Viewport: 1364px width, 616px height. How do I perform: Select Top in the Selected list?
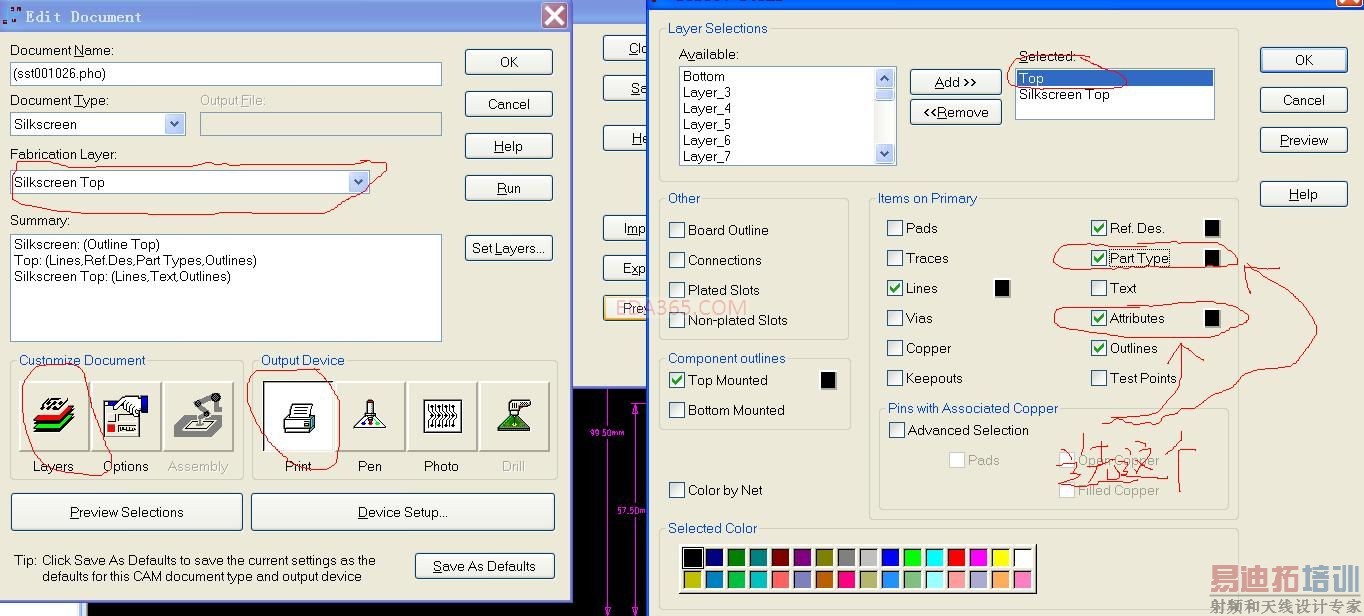[1114, 78]
